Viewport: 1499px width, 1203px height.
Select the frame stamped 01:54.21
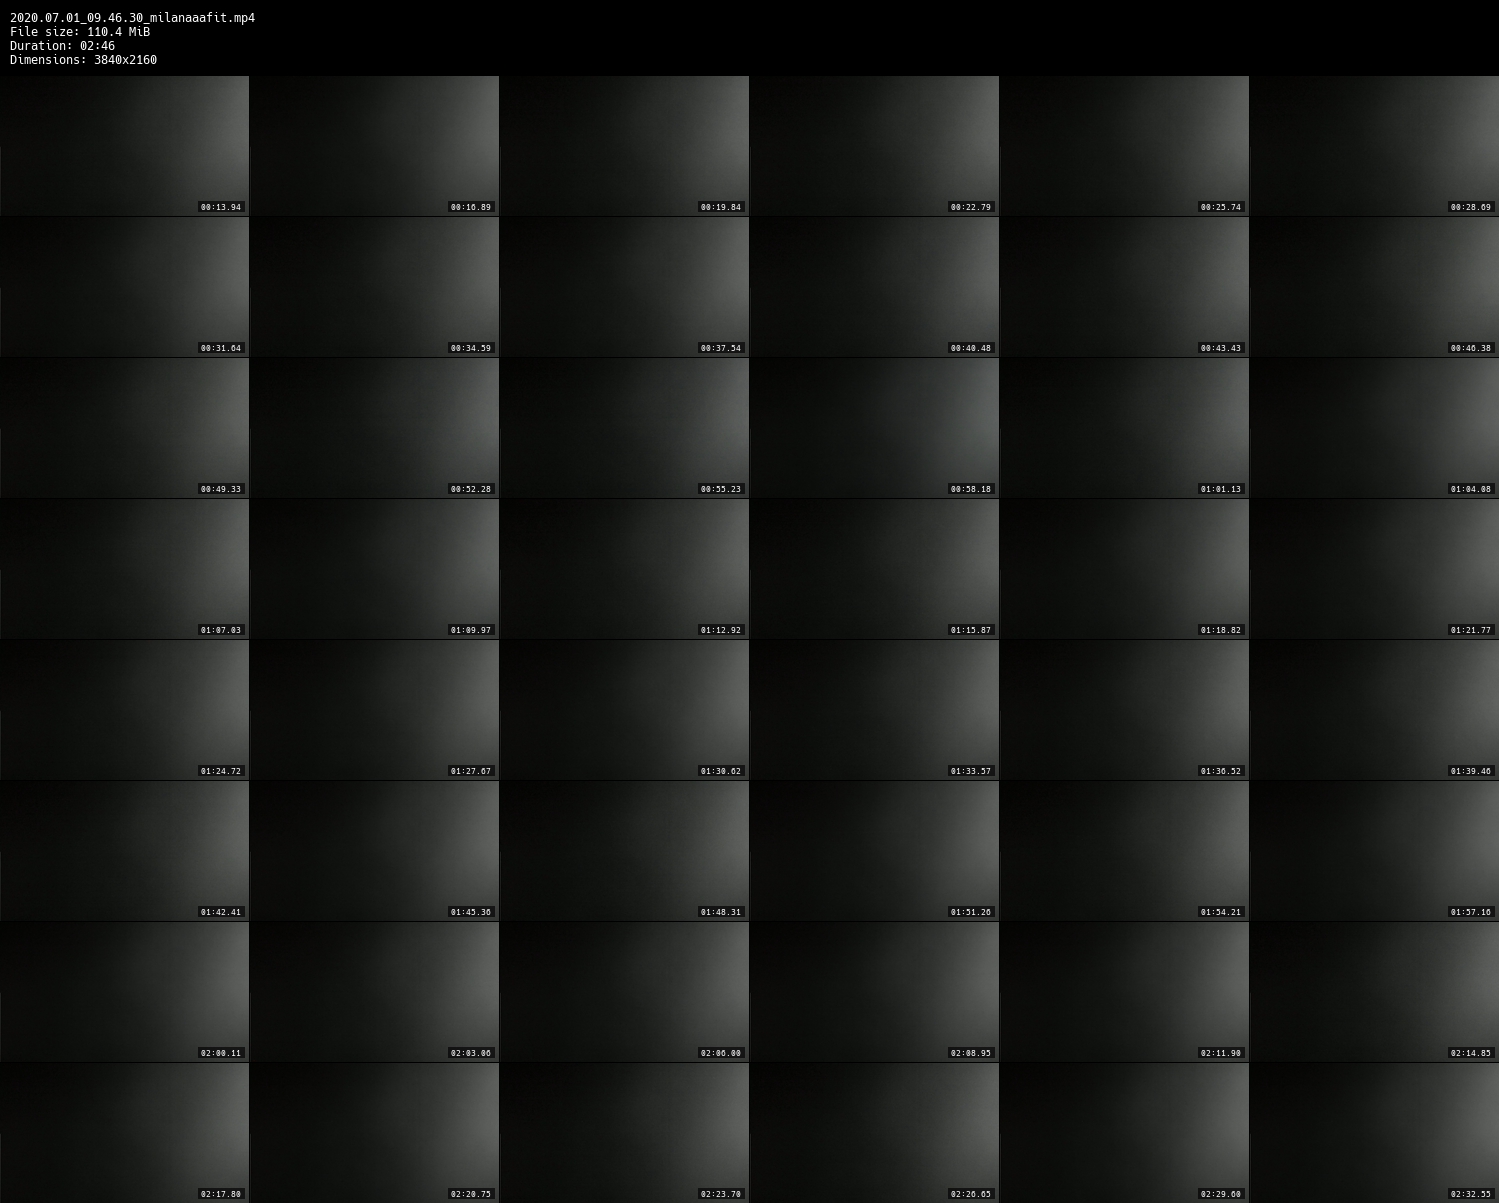[1124, 851]
